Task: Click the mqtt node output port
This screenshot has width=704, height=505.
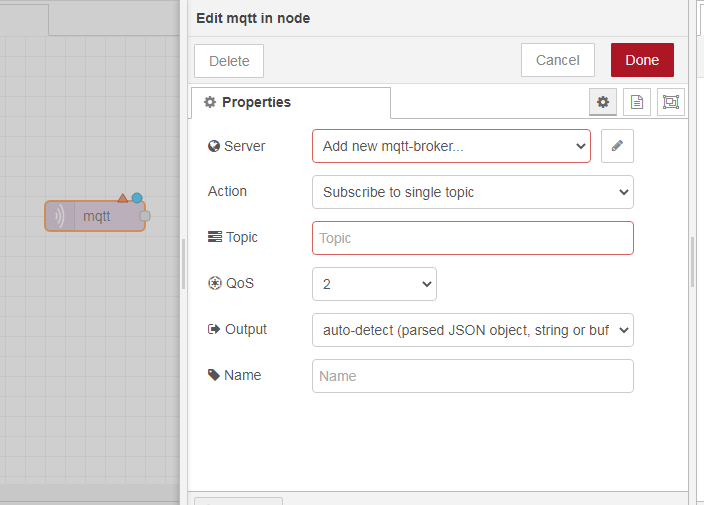Action: pyautogui.click(x=145, y=216)
